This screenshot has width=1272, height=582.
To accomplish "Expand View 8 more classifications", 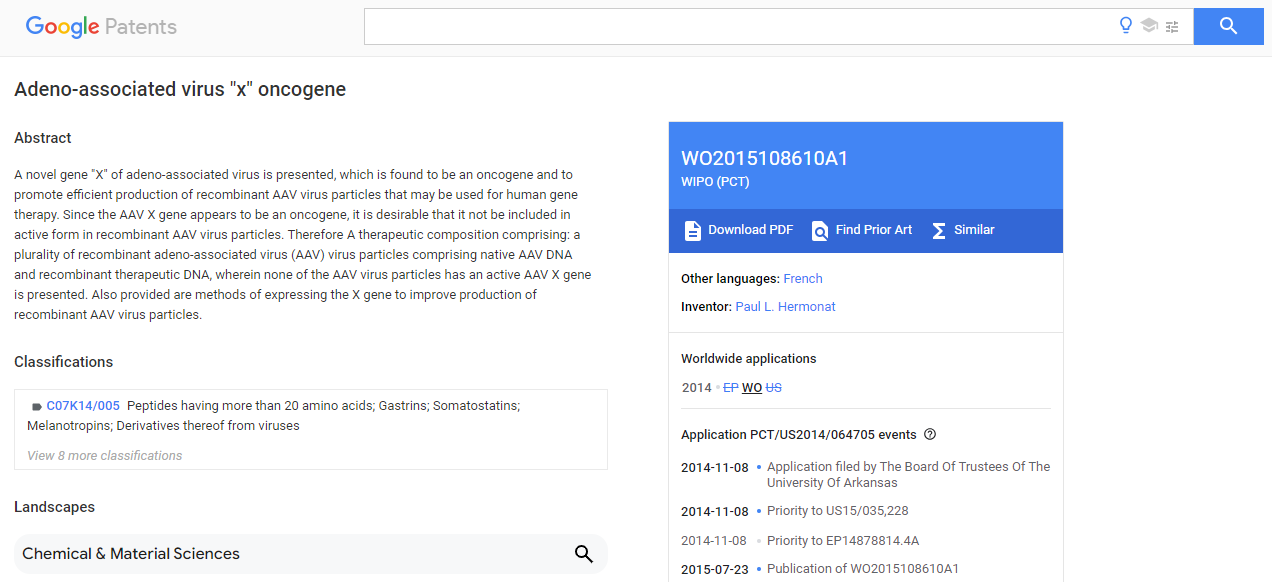I will point(105,456).
